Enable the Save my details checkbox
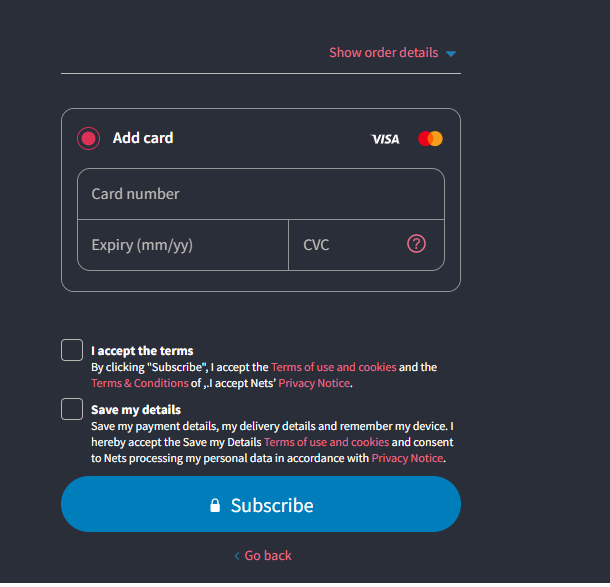Image resolution: width=610 pixels, height=587 pixels. pyautogui.click(x=72, y=409)
